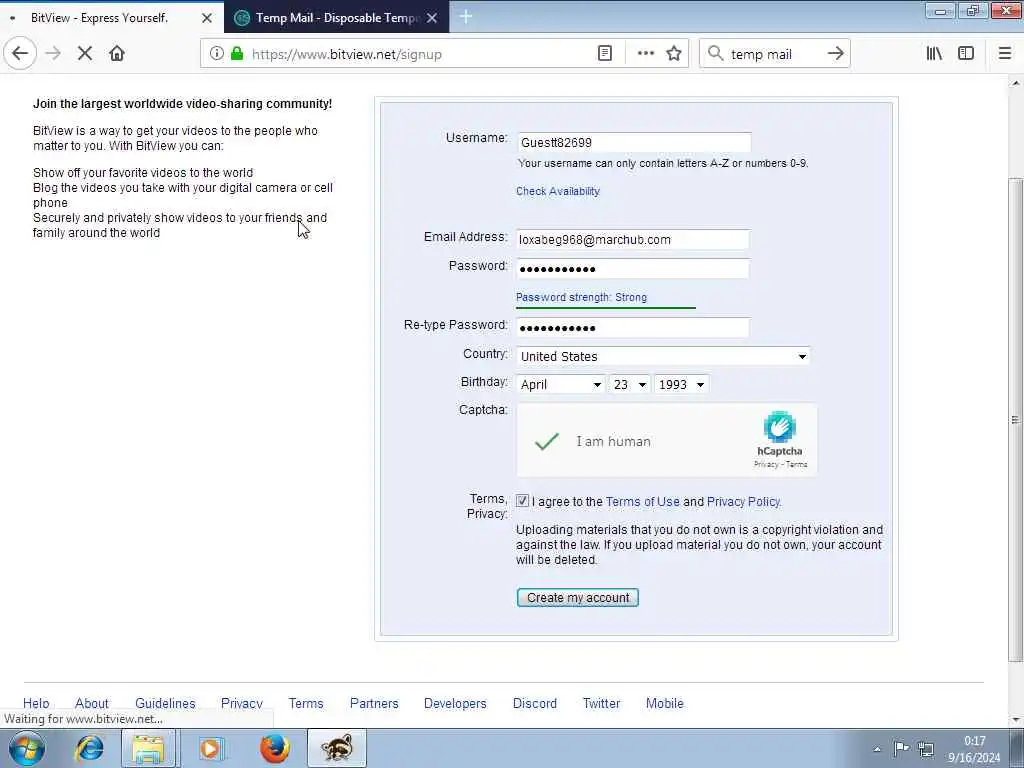
Task: Open the Terms footer link
Action: coord(306,703)
